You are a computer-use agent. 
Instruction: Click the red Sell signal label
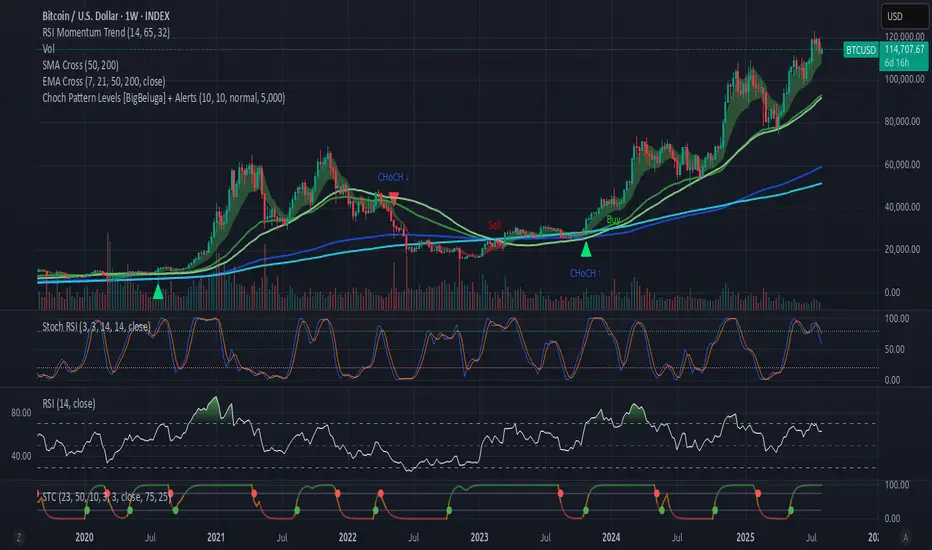(x=495, y=225)
